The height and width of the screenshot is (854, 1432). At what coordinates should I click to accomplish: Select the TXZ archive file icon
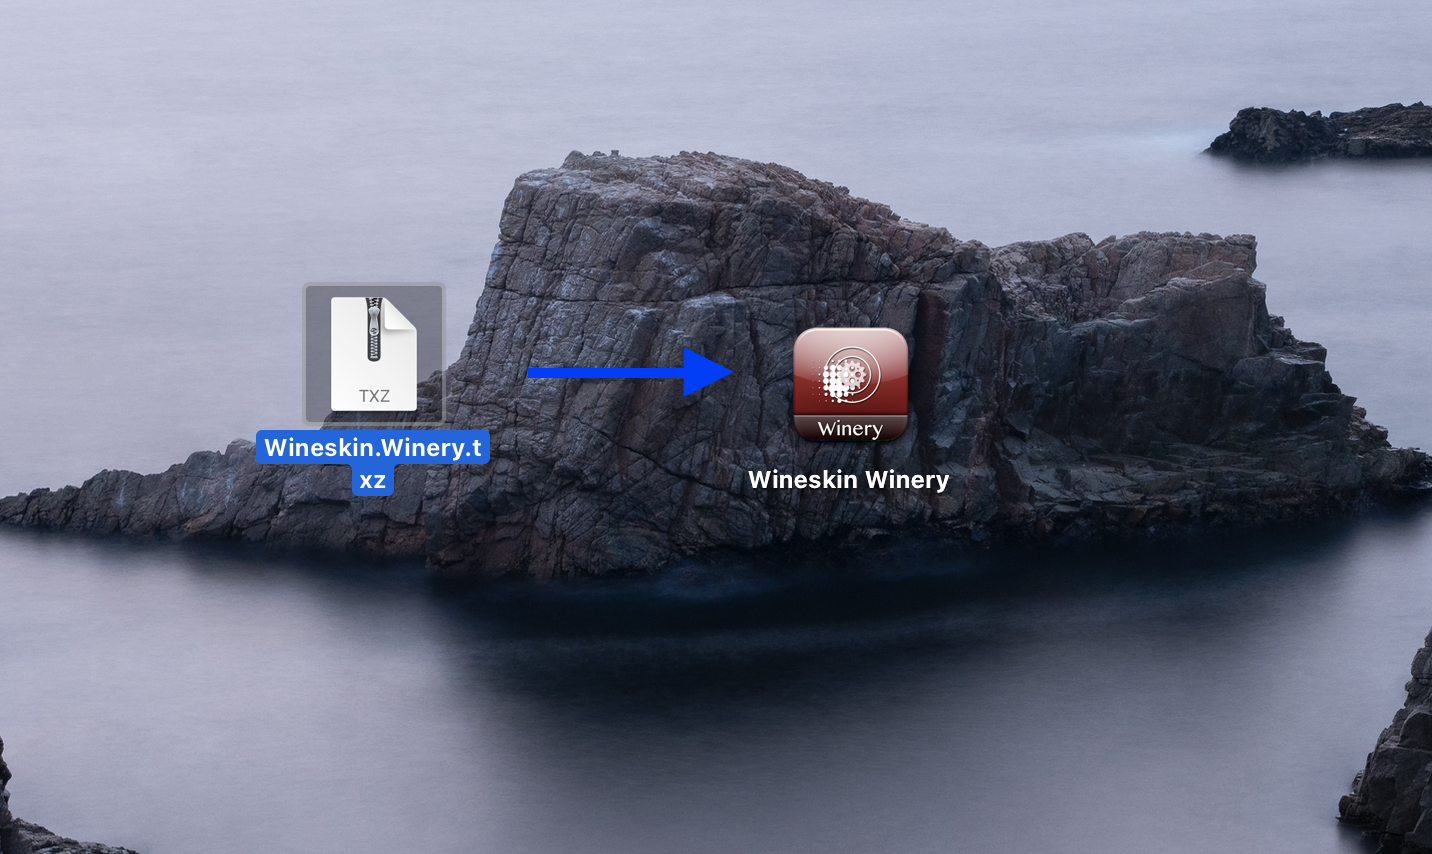374,354
